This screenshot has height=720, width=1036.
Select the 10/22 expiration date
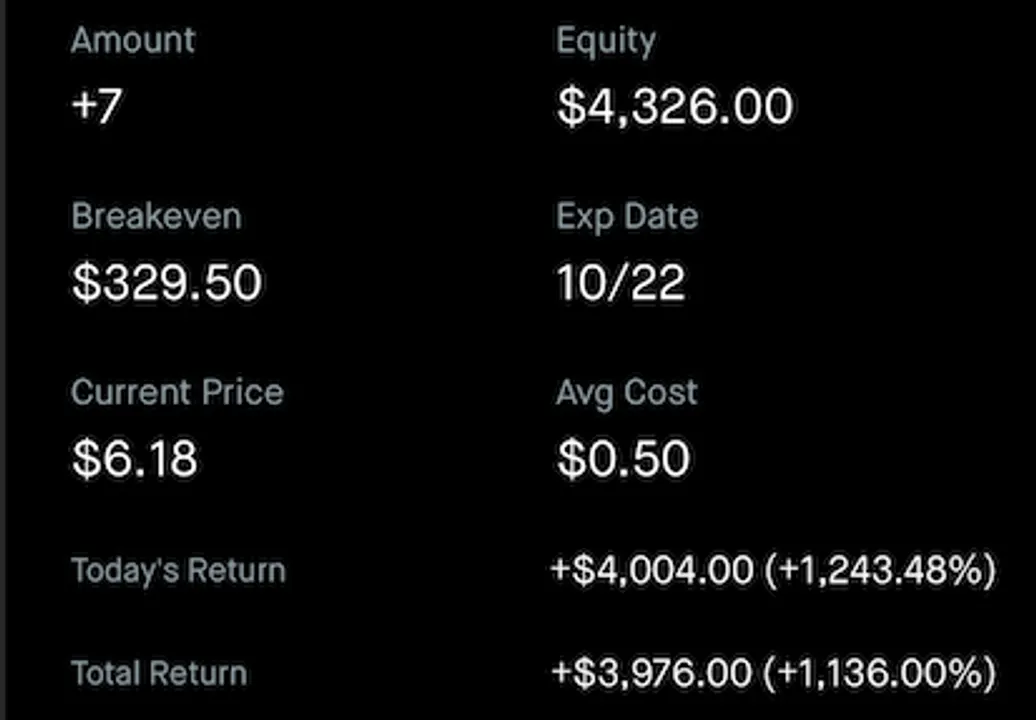coord(620,283)
